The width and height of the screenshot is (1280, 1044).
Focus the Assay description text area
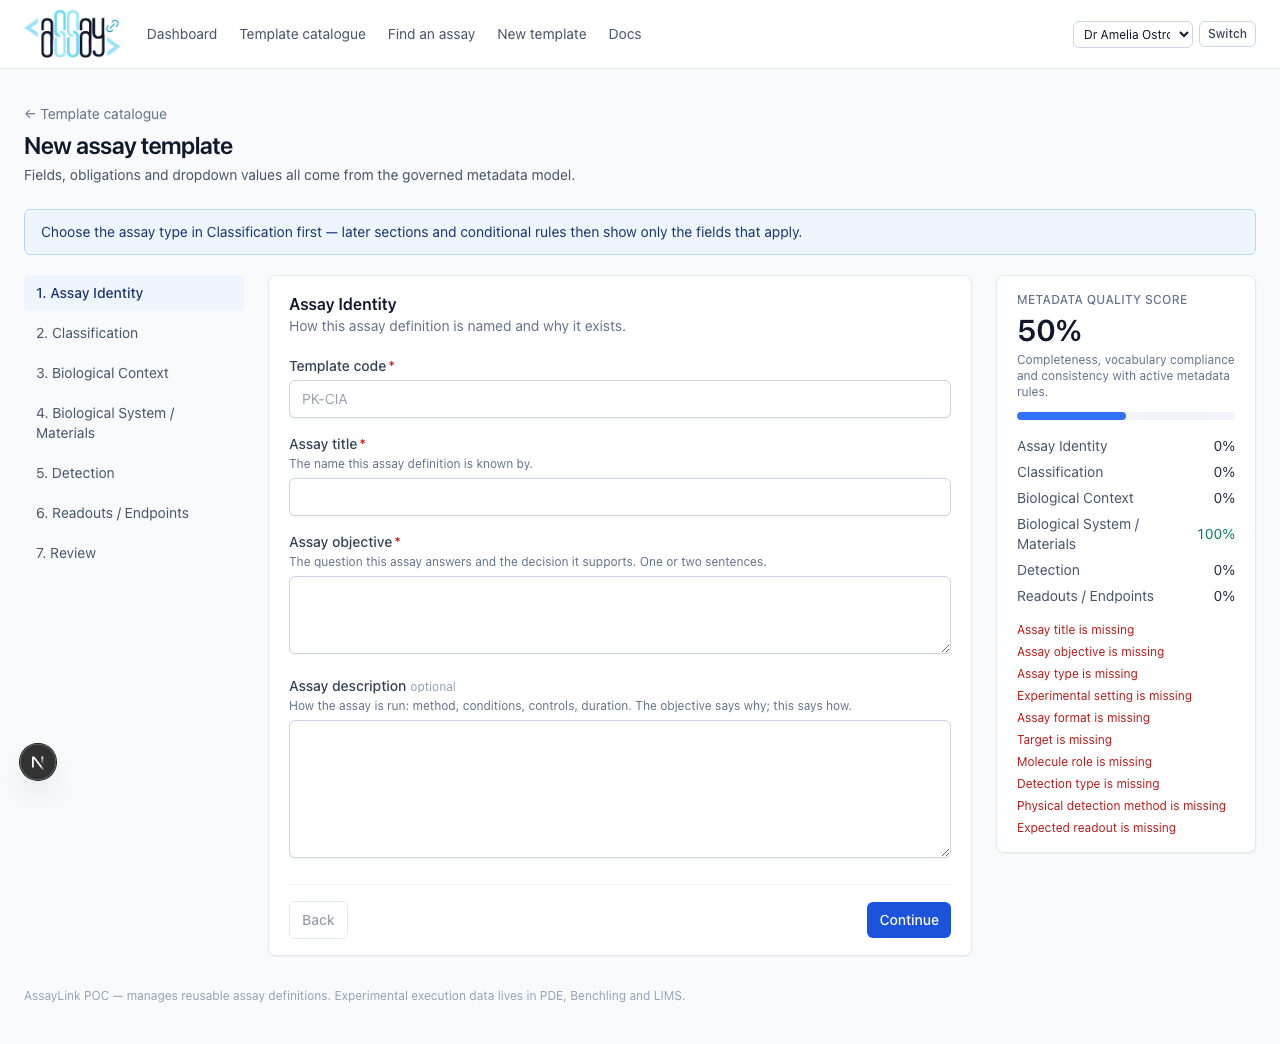pyautogui.click(x=620, y=789)
